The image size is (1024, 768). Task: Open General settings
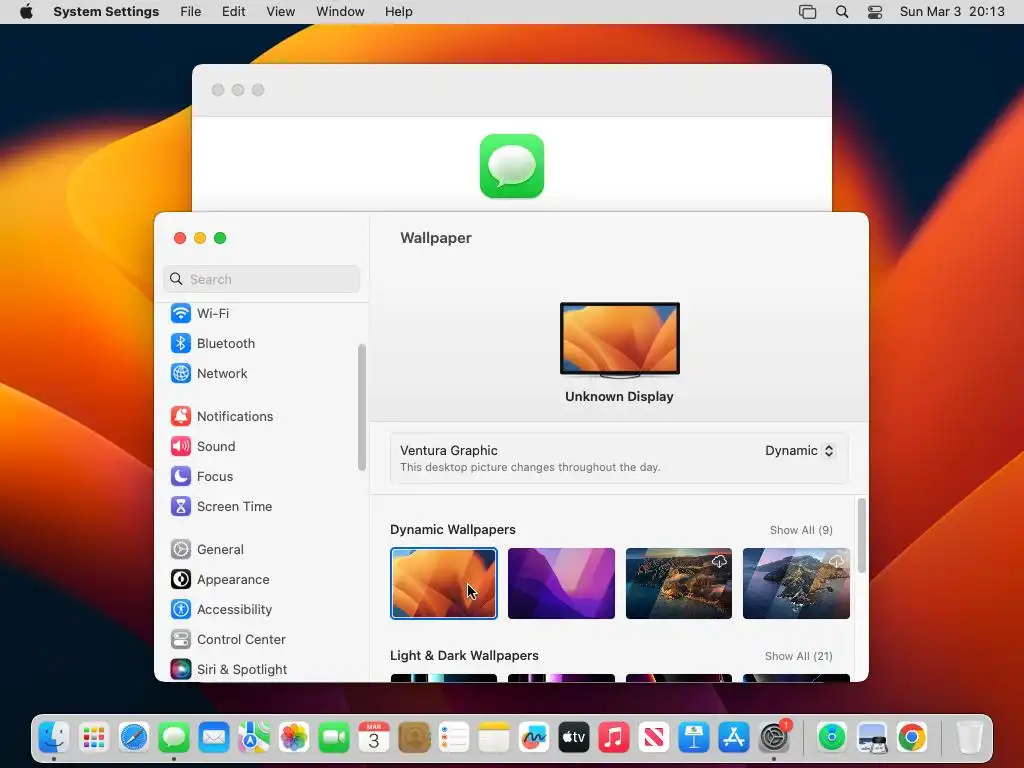207,550
